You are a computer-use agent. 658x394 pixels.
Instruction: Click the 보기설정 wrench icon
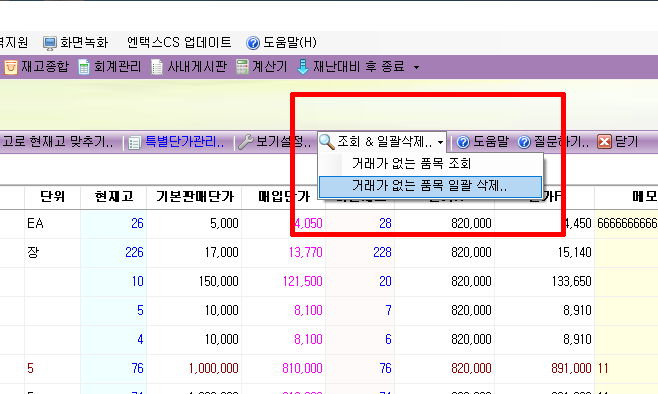245,142
